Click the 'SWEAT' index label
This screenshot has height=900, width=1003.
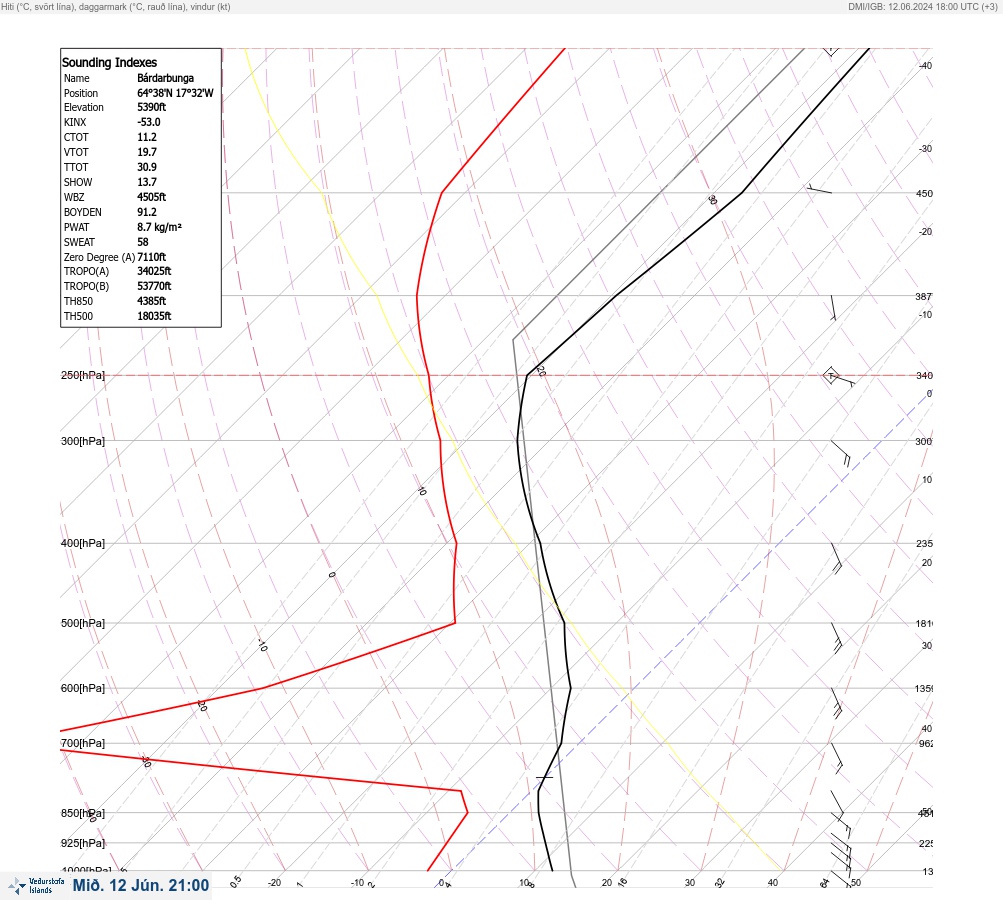click(x=79, y=242)
